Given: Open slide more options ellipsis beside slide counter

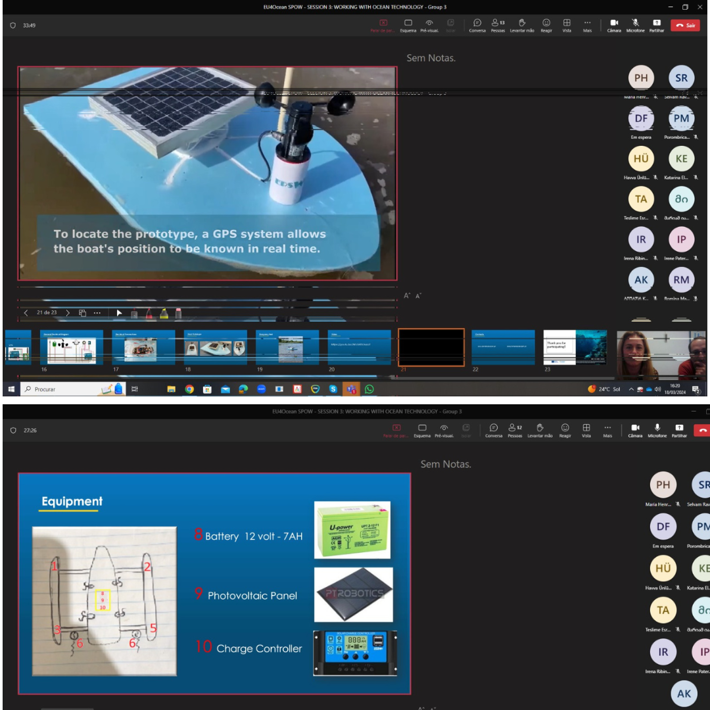Looking at the screenshot, I should point(97,313).
